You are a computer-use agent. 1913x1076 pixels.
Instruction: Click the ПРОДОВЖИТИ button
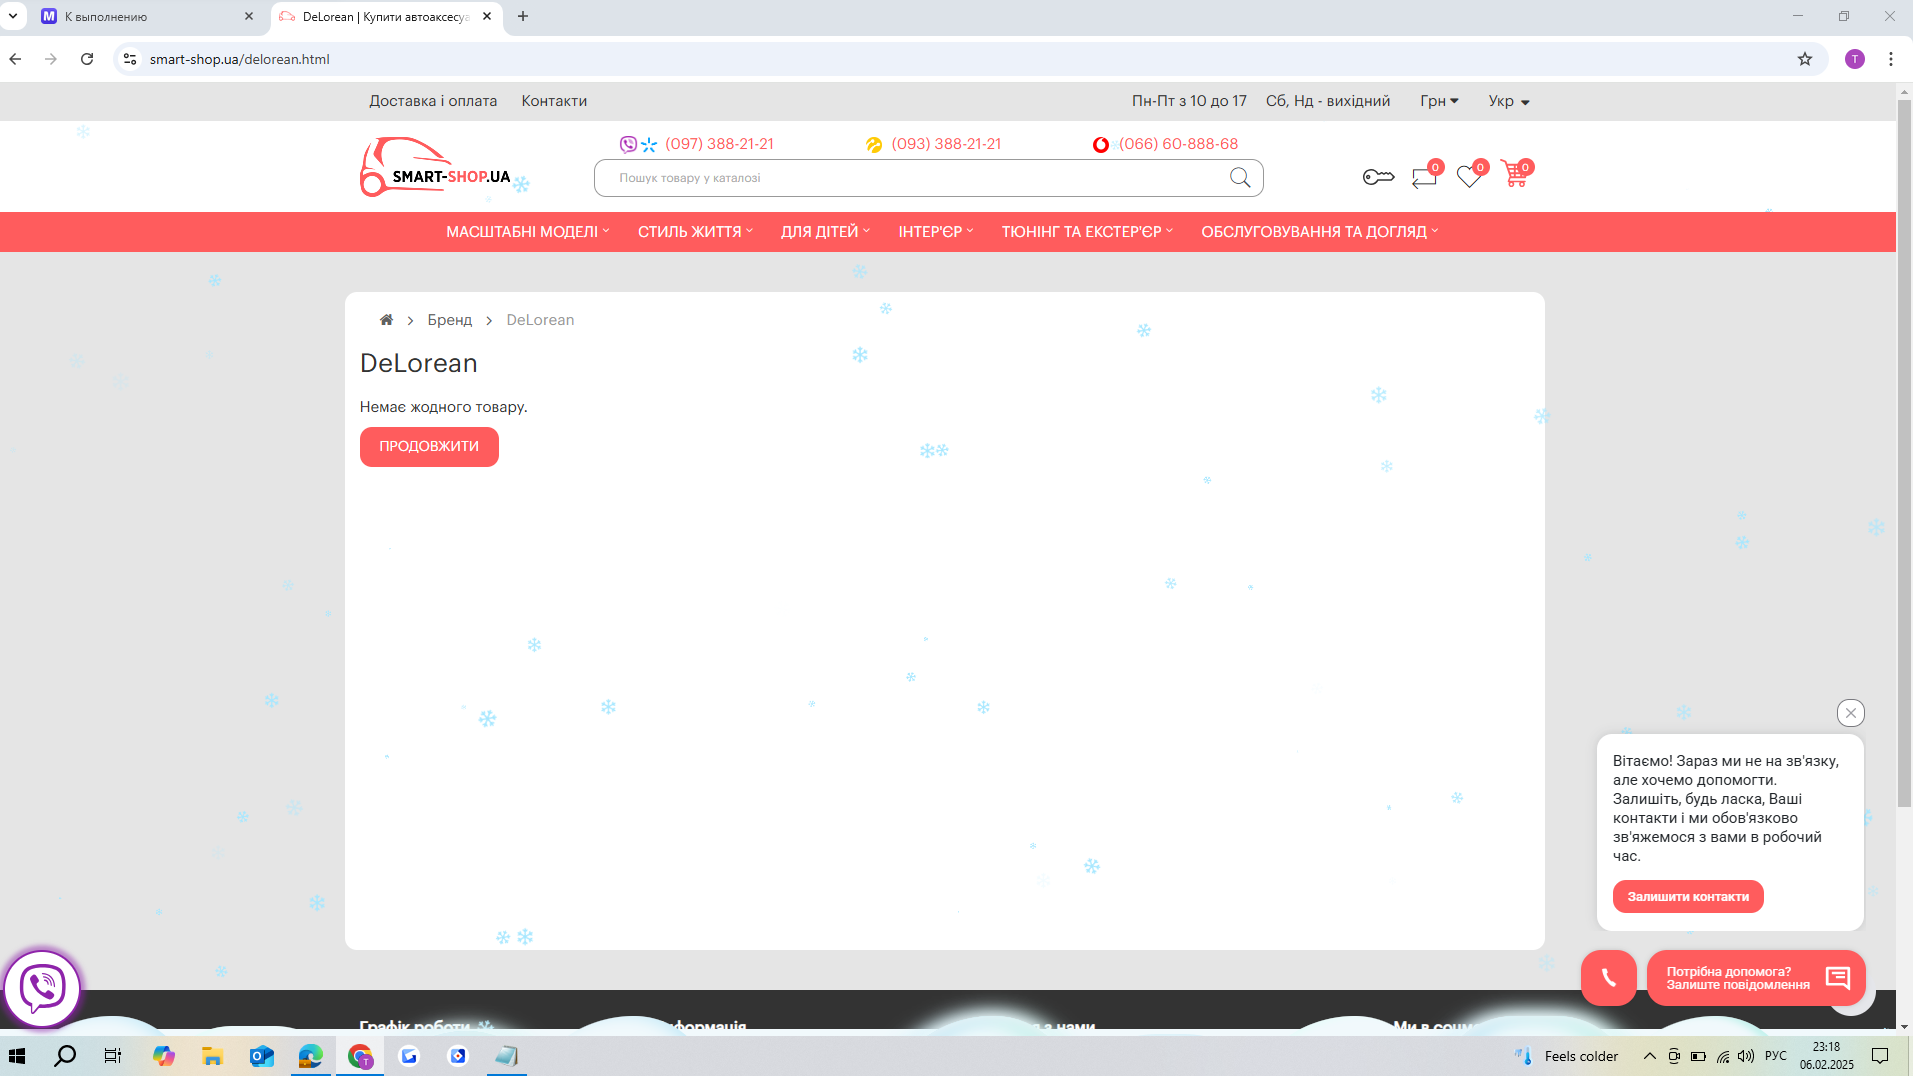[429, 447]
